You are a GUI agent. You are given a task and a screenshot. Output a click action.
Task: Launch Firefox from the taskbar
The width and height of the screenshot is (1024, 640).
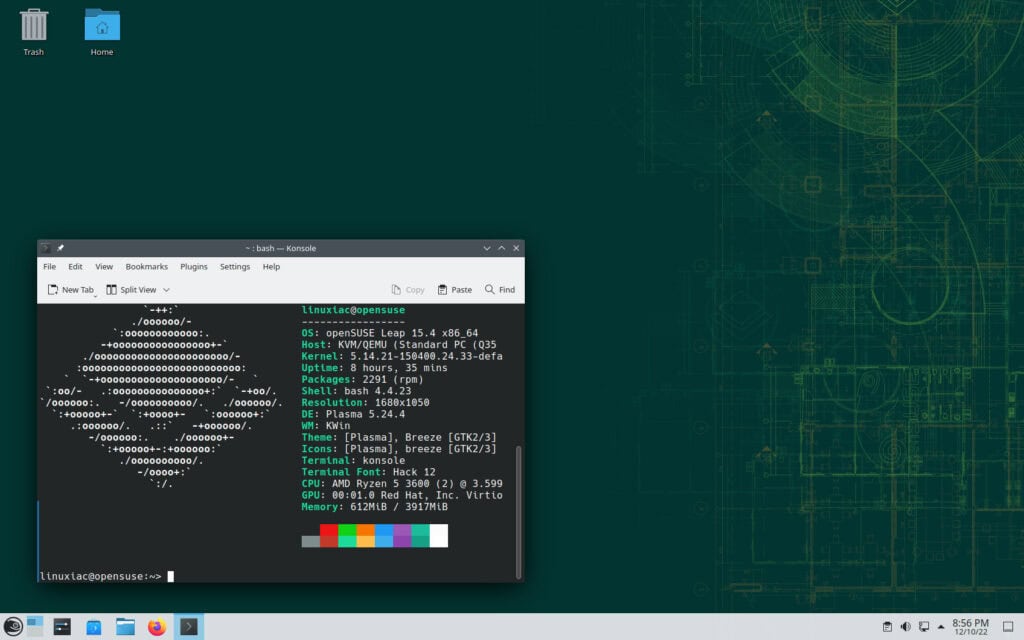click(x=157, y=627)
